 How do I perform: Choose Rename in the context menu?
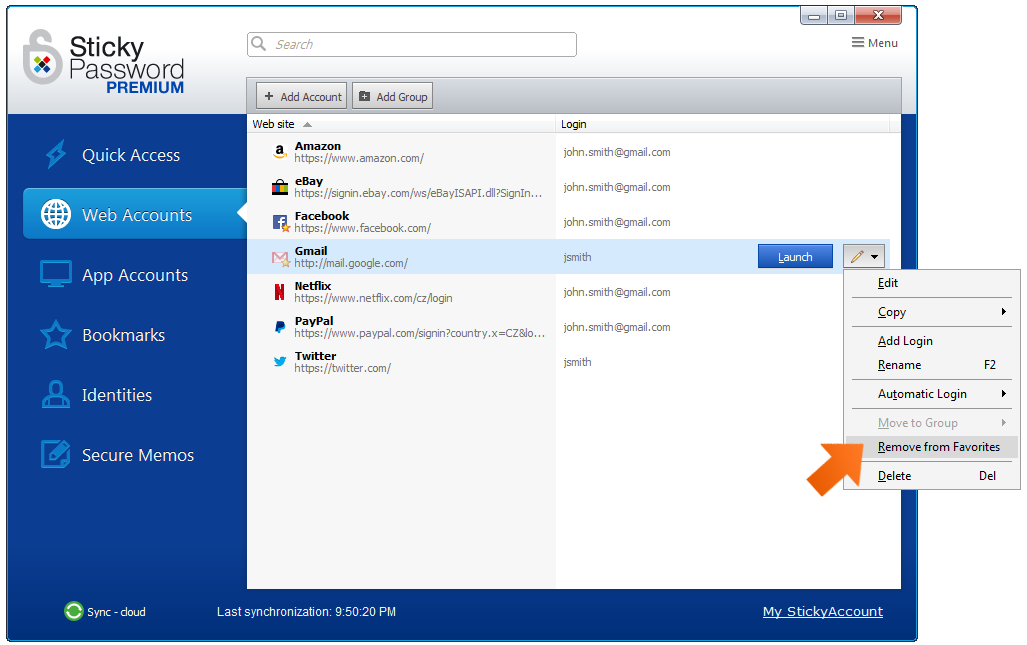click(931, 365)
